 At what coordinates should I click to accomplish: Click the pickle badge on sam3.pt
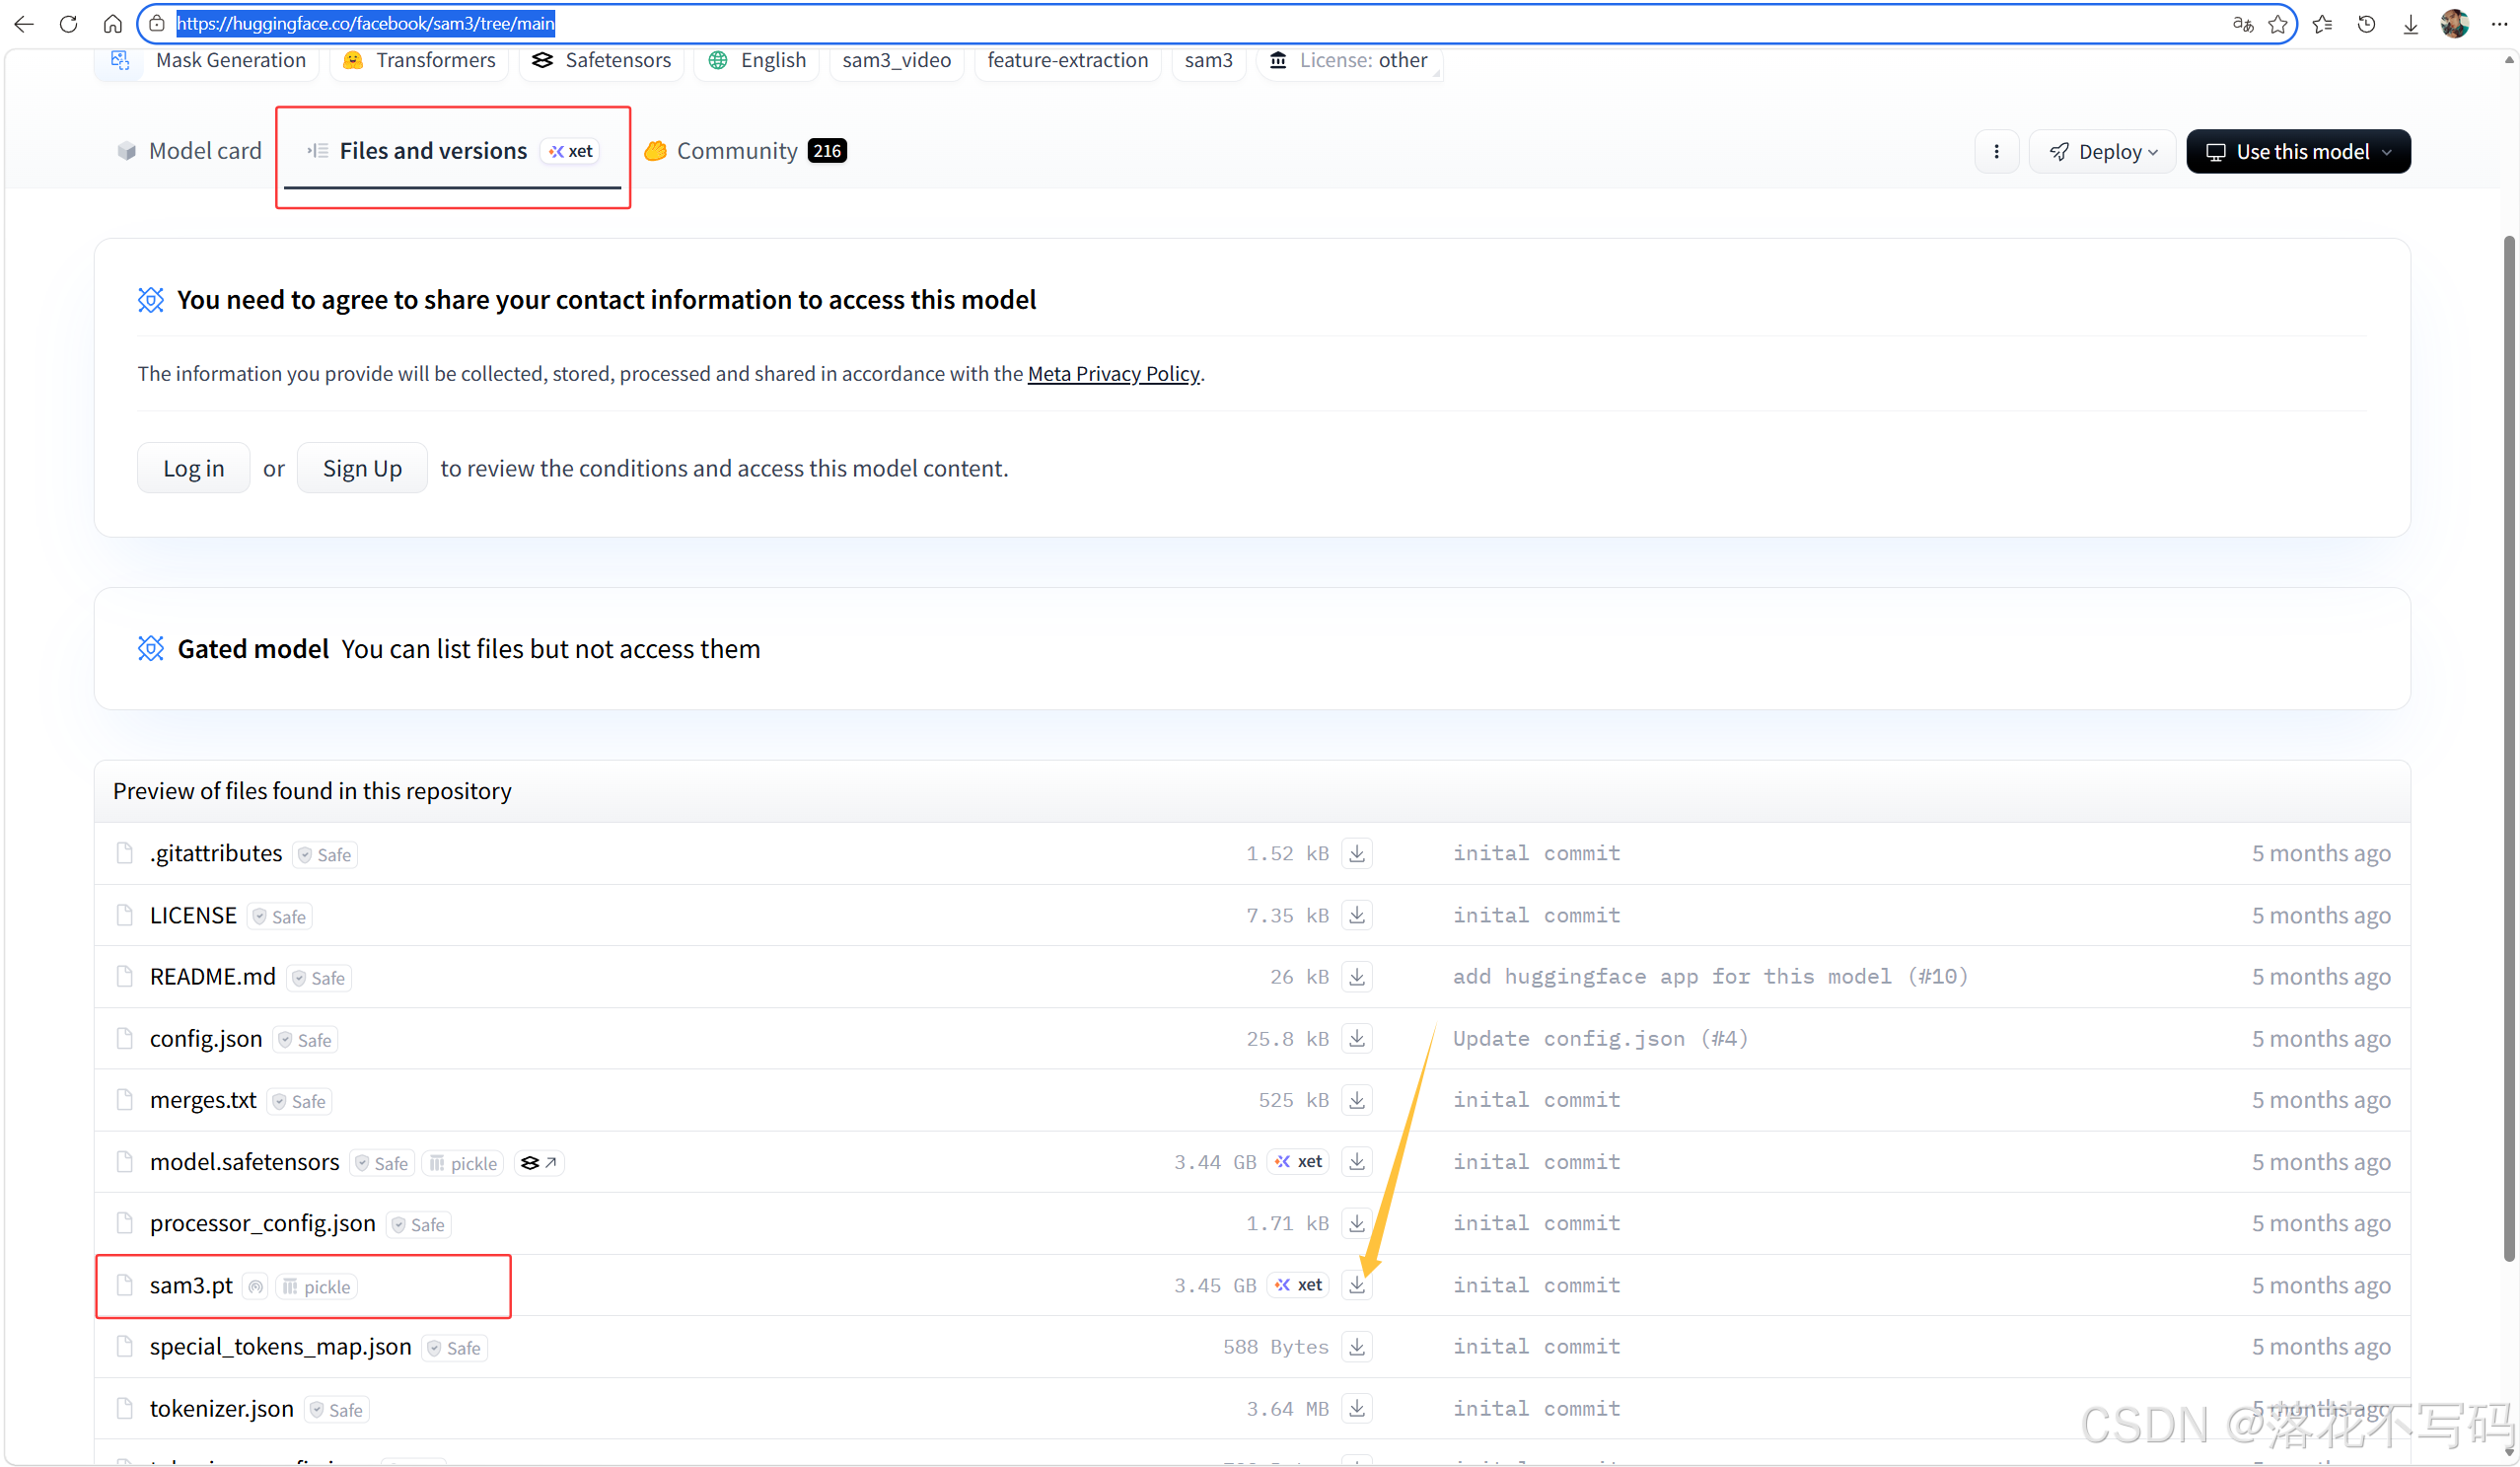click(x=317, y=1287)
